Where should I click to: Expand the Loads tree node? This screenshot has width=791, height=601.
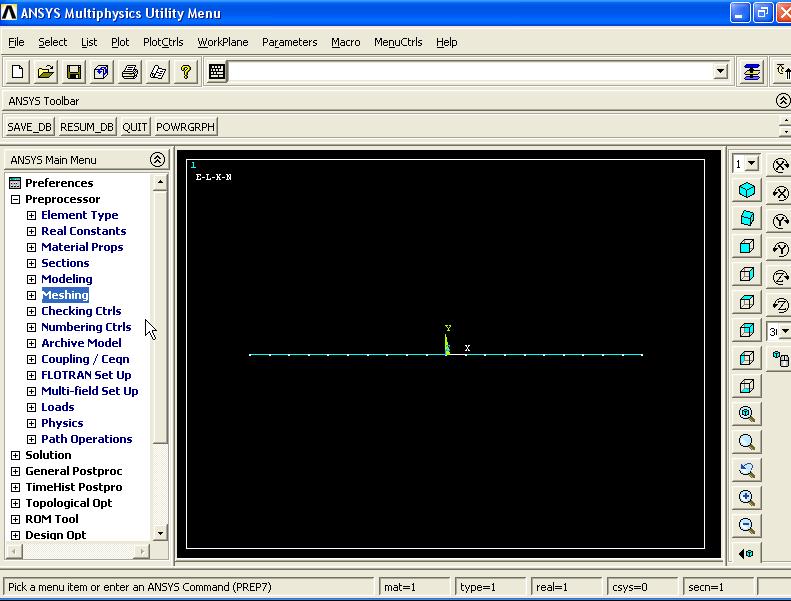[31, 407]
